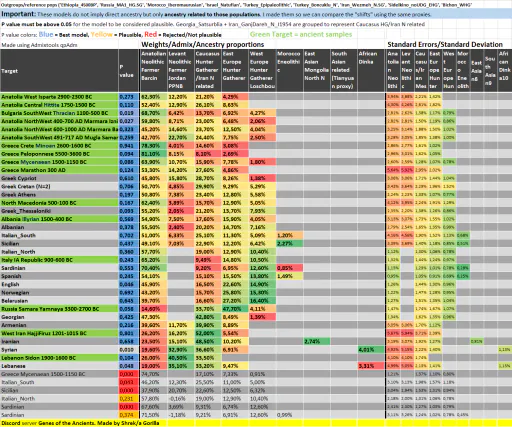This screenshot has width=512, height=427.
Task: Click the 'Lebanon Sidon 1900-1600 BC' target cell
Action: click(59, 358)
